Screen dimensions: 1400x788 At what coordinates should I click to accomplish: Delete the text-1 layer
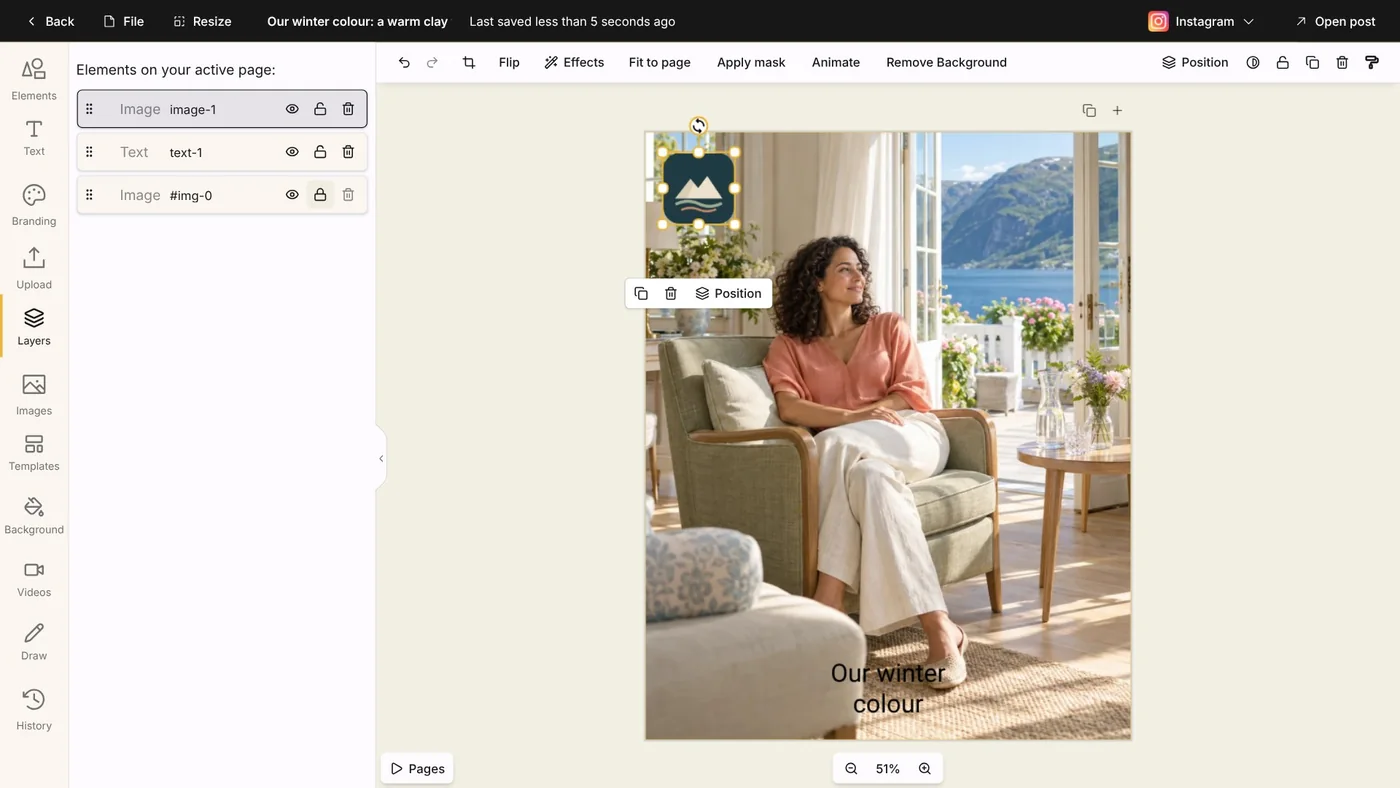pyautogui.click(x=348, y=152)
